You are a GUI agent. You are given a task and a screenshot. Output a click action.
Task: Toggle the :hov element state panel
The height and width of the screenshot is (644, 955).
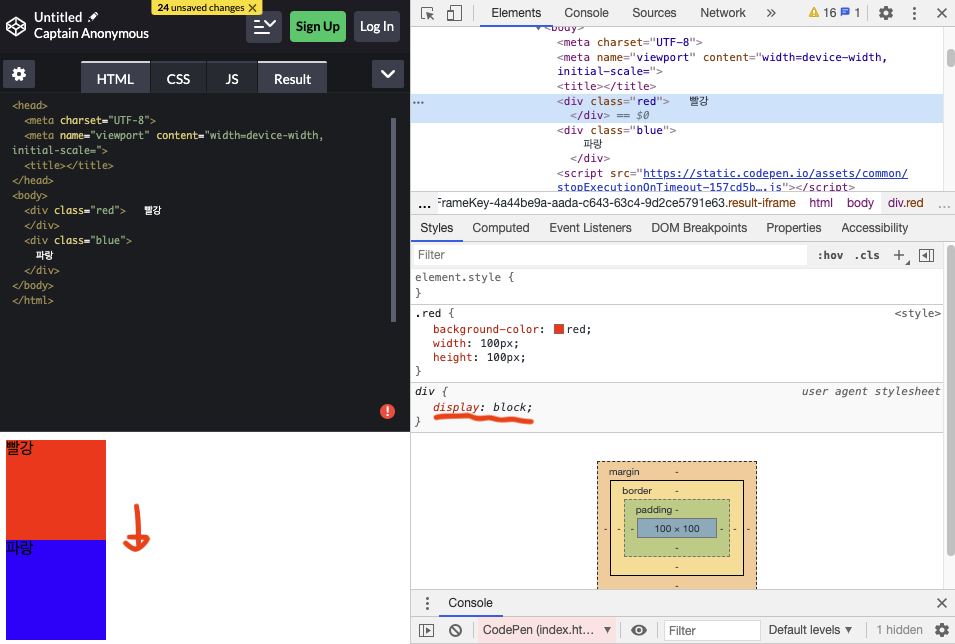(x=829, y=255)
